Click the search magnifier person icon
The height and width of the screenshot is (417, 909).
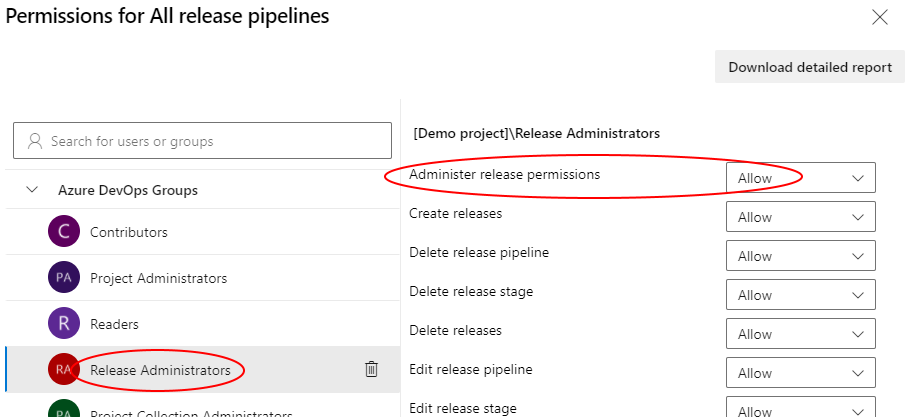[36, 141]
